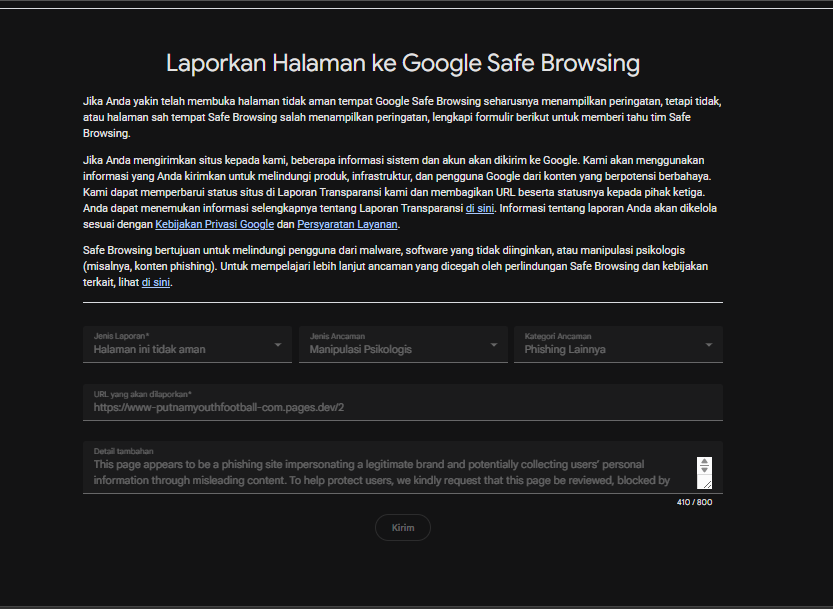Click the Laporkan Halaman ke Google Safe Browsing heading
The width and height of the screenshot is (833, 609).
tap(403, 63)
